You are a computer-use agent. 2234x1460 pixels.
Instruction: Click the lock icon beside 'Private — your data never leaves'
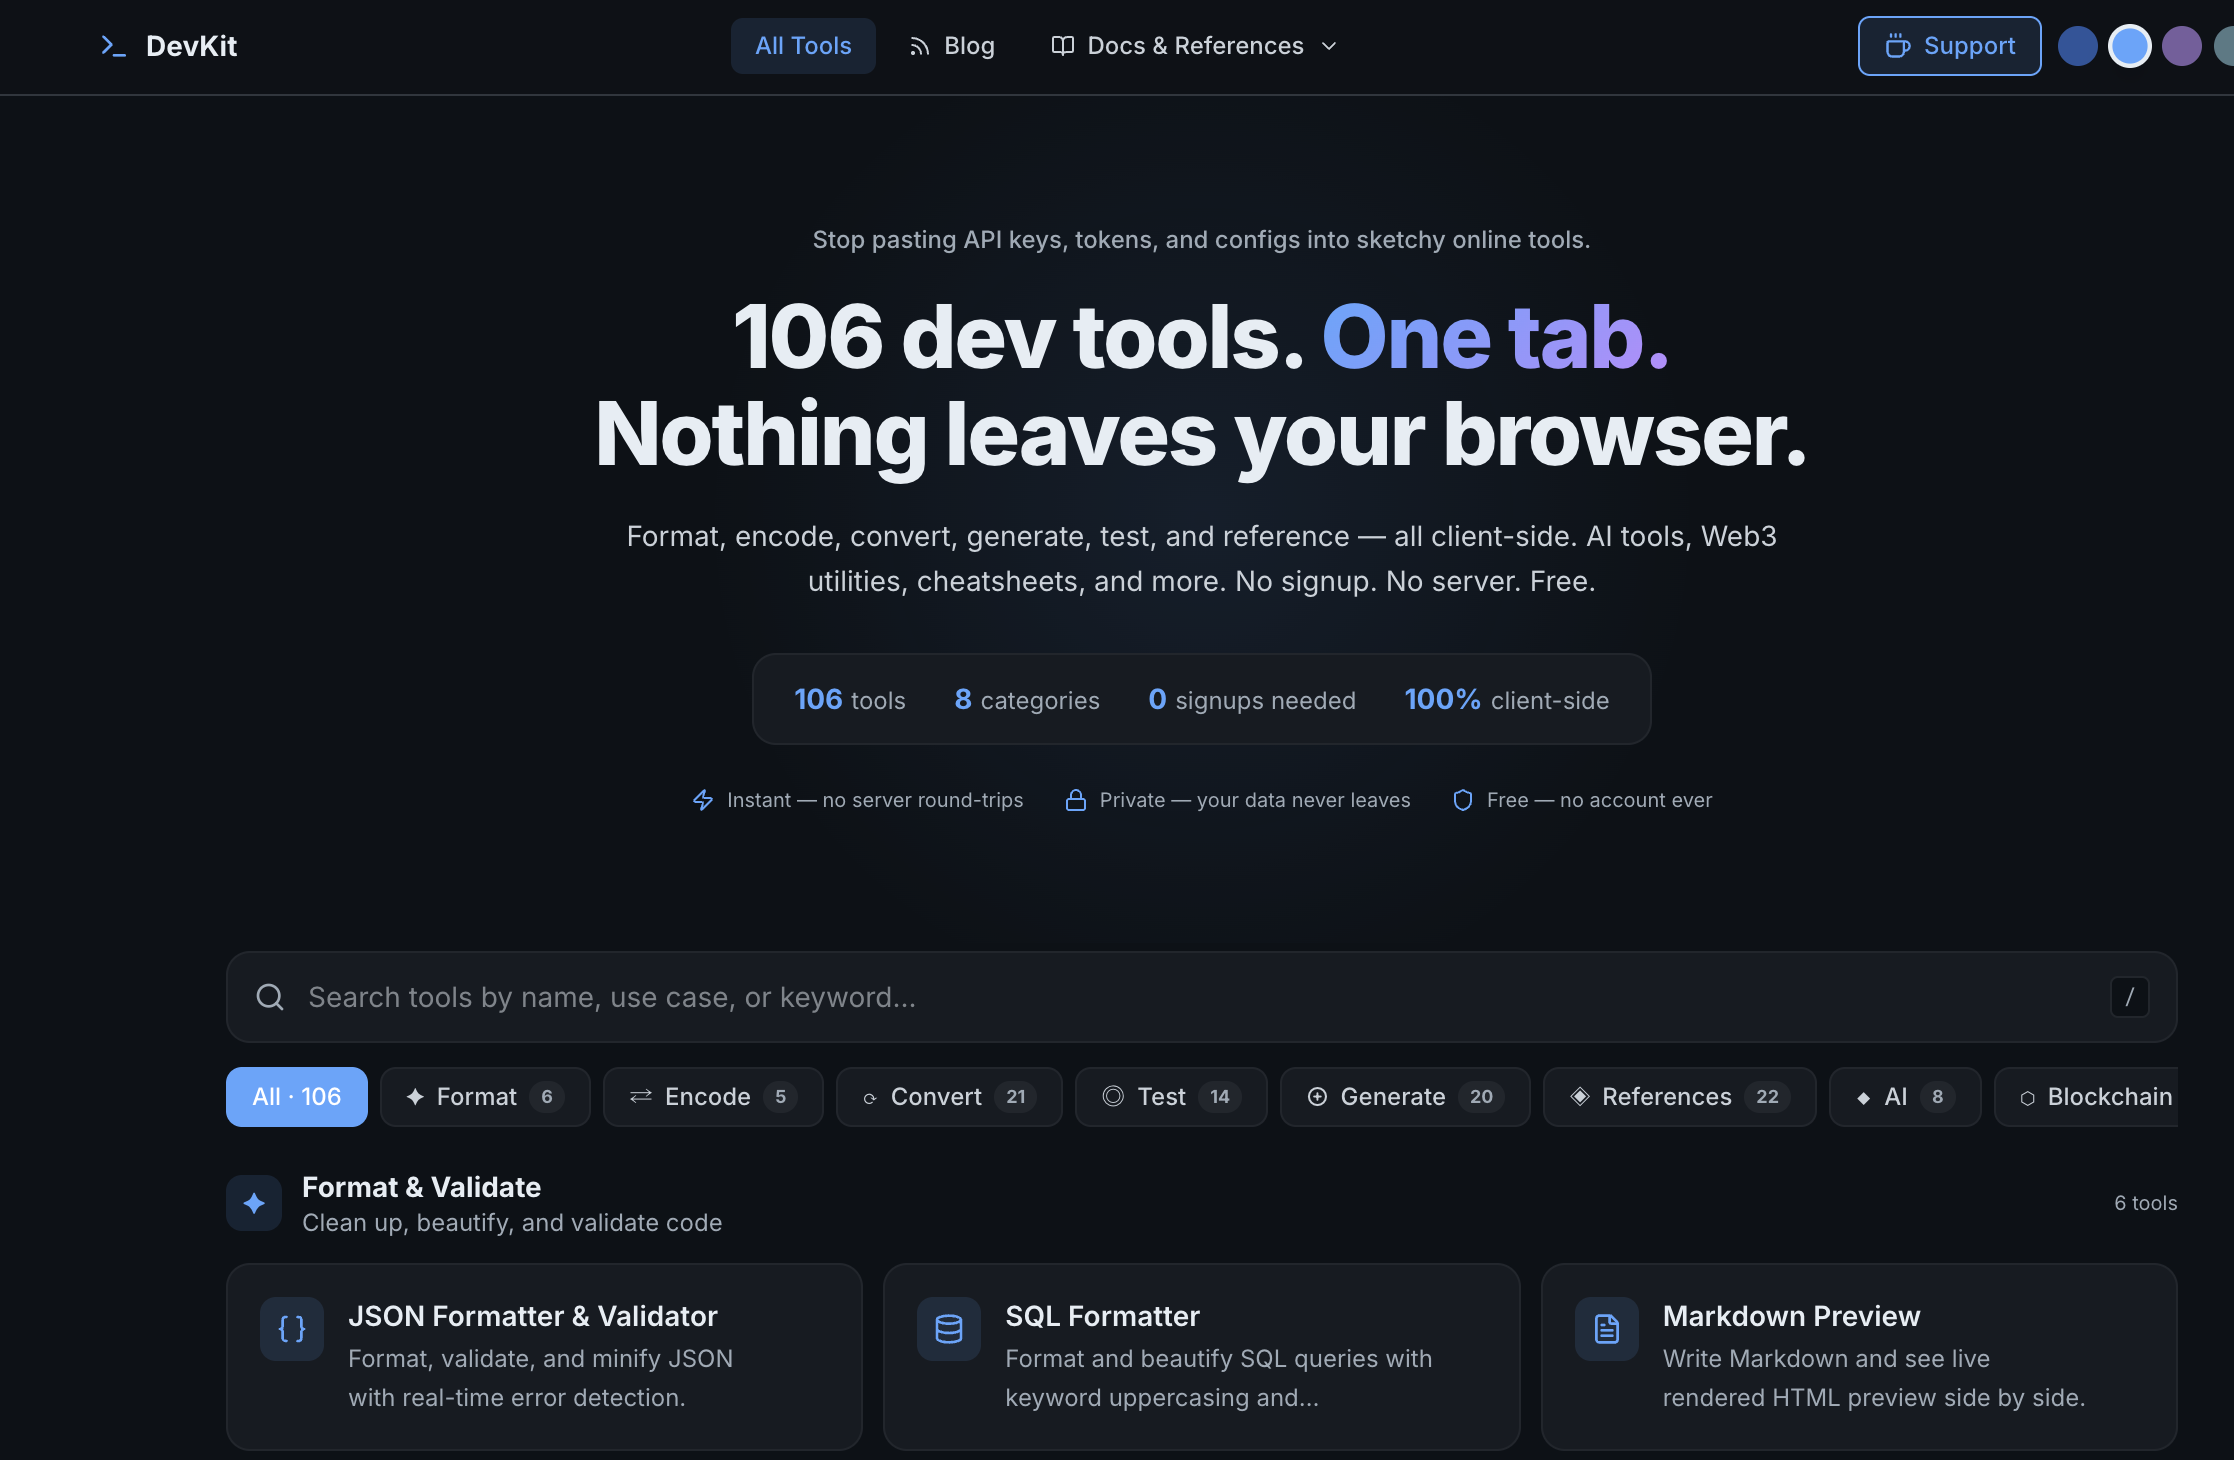coord(1076,799)
